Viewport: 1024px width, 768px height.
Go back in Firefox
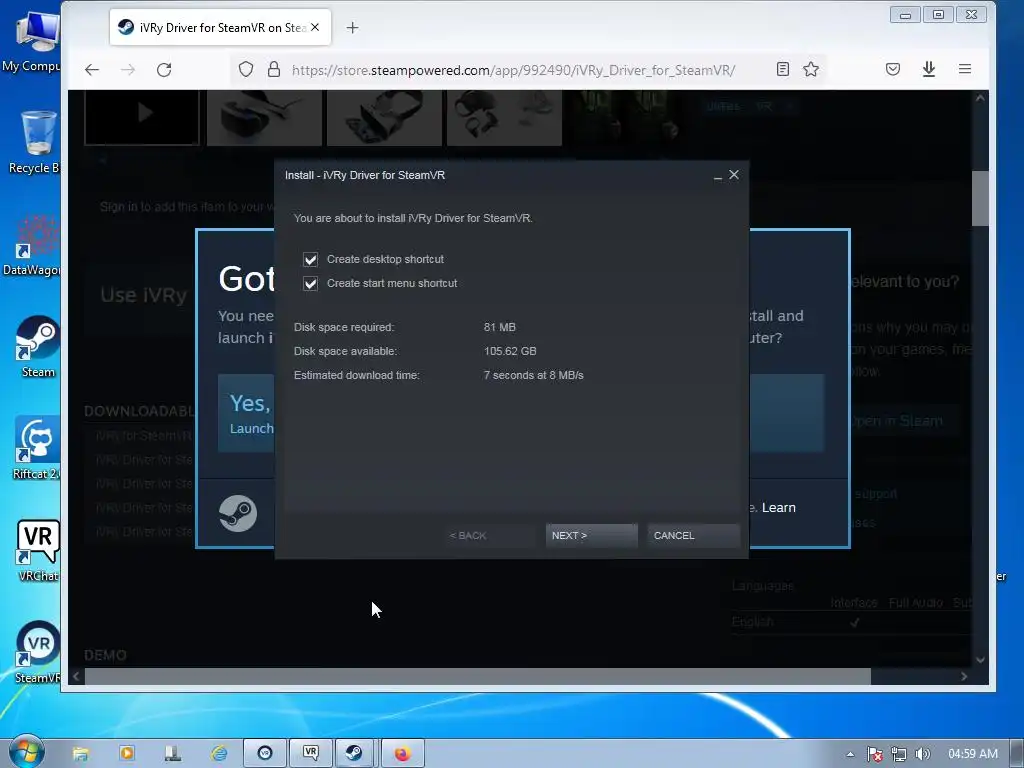(x=92, y=69)
